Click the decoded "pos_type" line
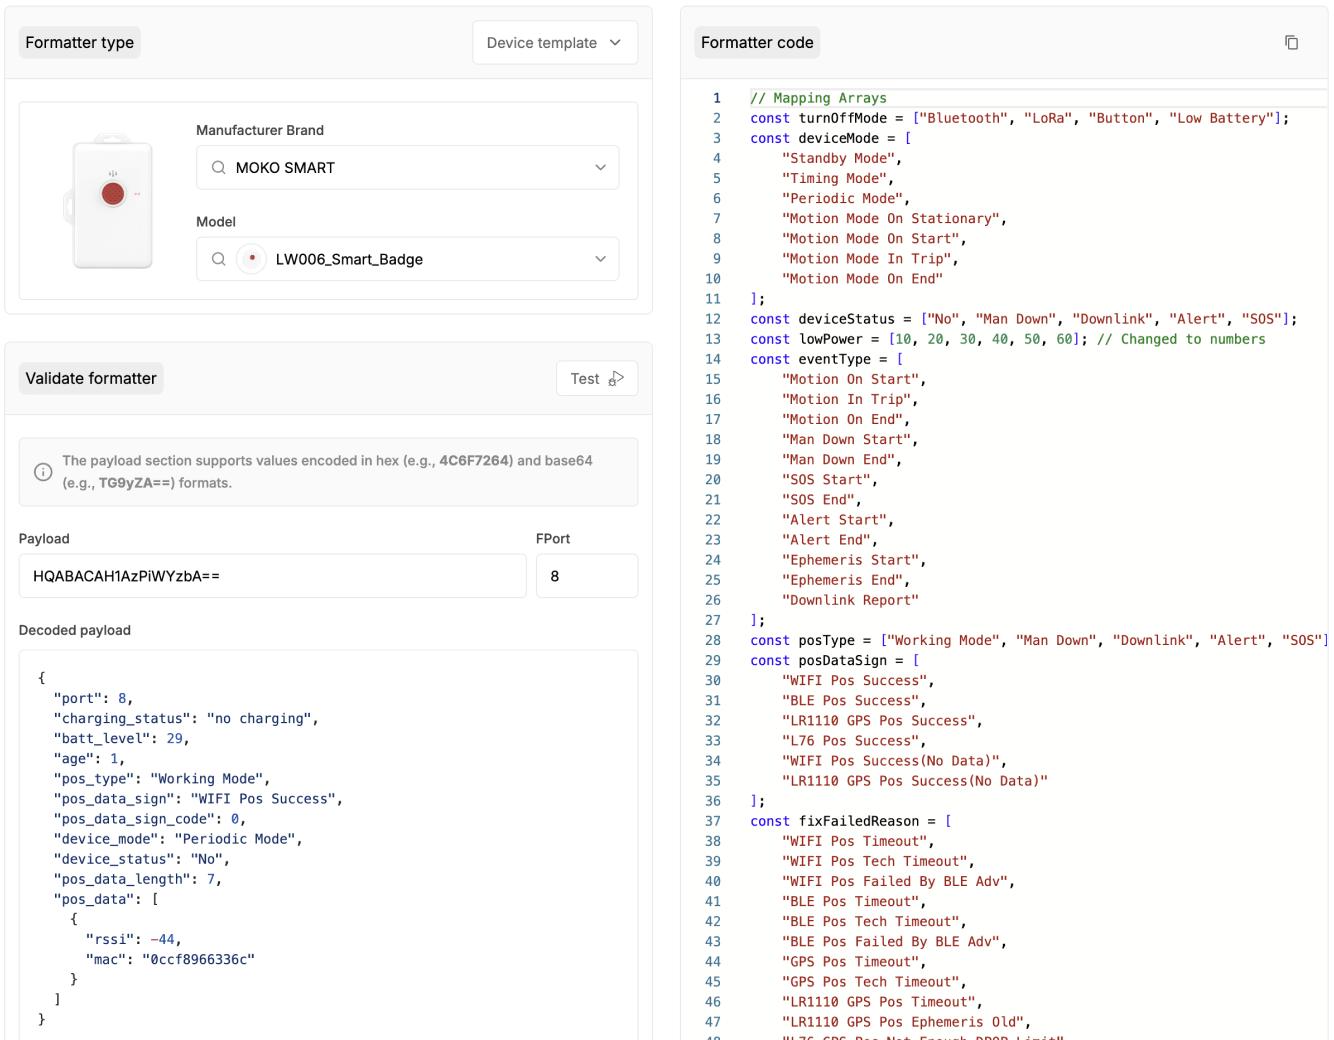Viewport: 1334px width, 1040px height. (x=162, y=778)
